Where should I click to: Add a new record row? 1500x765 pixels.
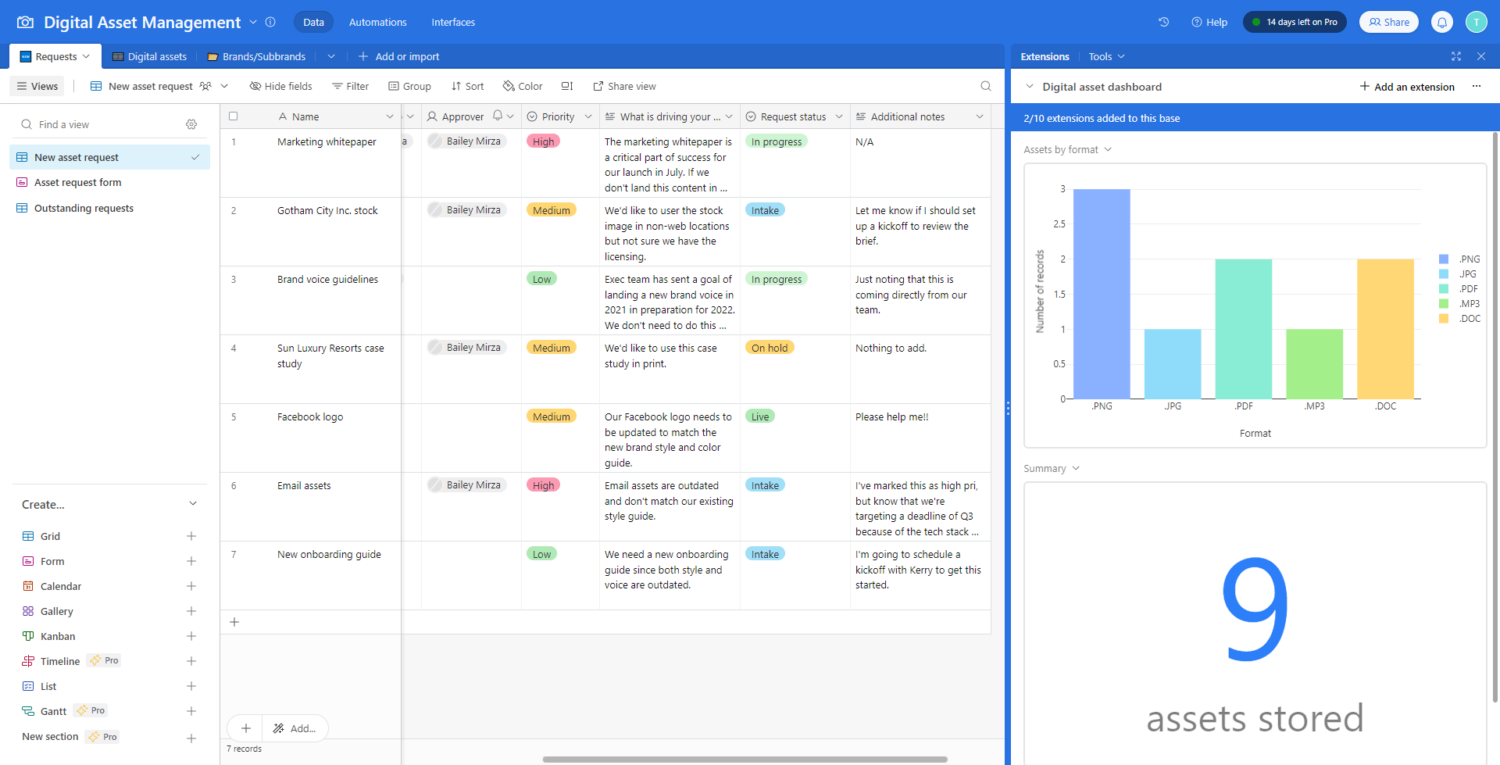234,622
